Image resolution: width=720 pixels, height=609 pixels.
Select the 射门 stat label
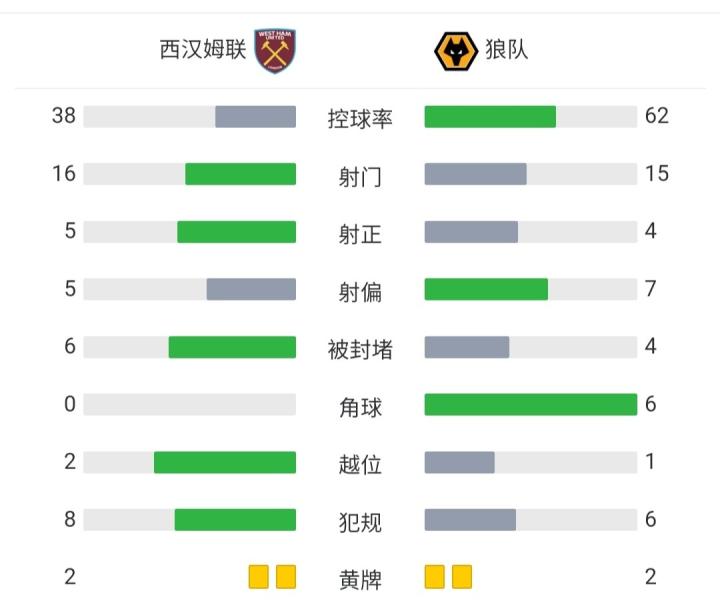tap(360, 176)
